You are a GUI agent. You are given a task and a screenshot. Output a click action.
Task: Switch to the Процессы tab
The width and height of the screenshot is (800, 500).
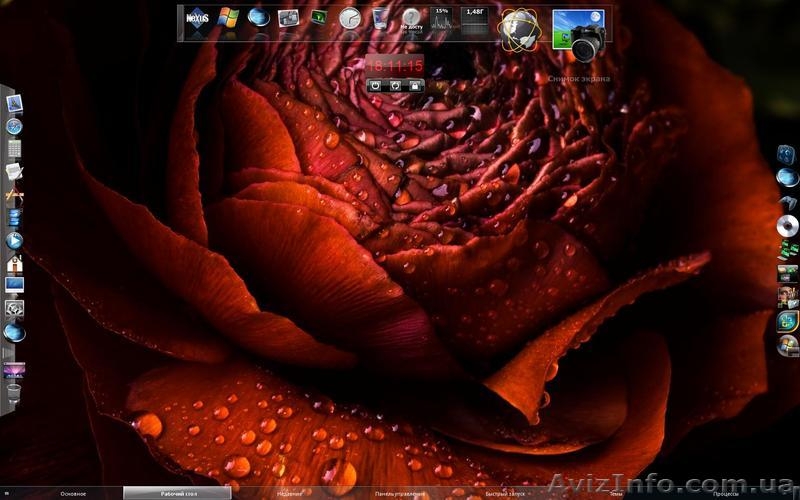pos(727,493)
